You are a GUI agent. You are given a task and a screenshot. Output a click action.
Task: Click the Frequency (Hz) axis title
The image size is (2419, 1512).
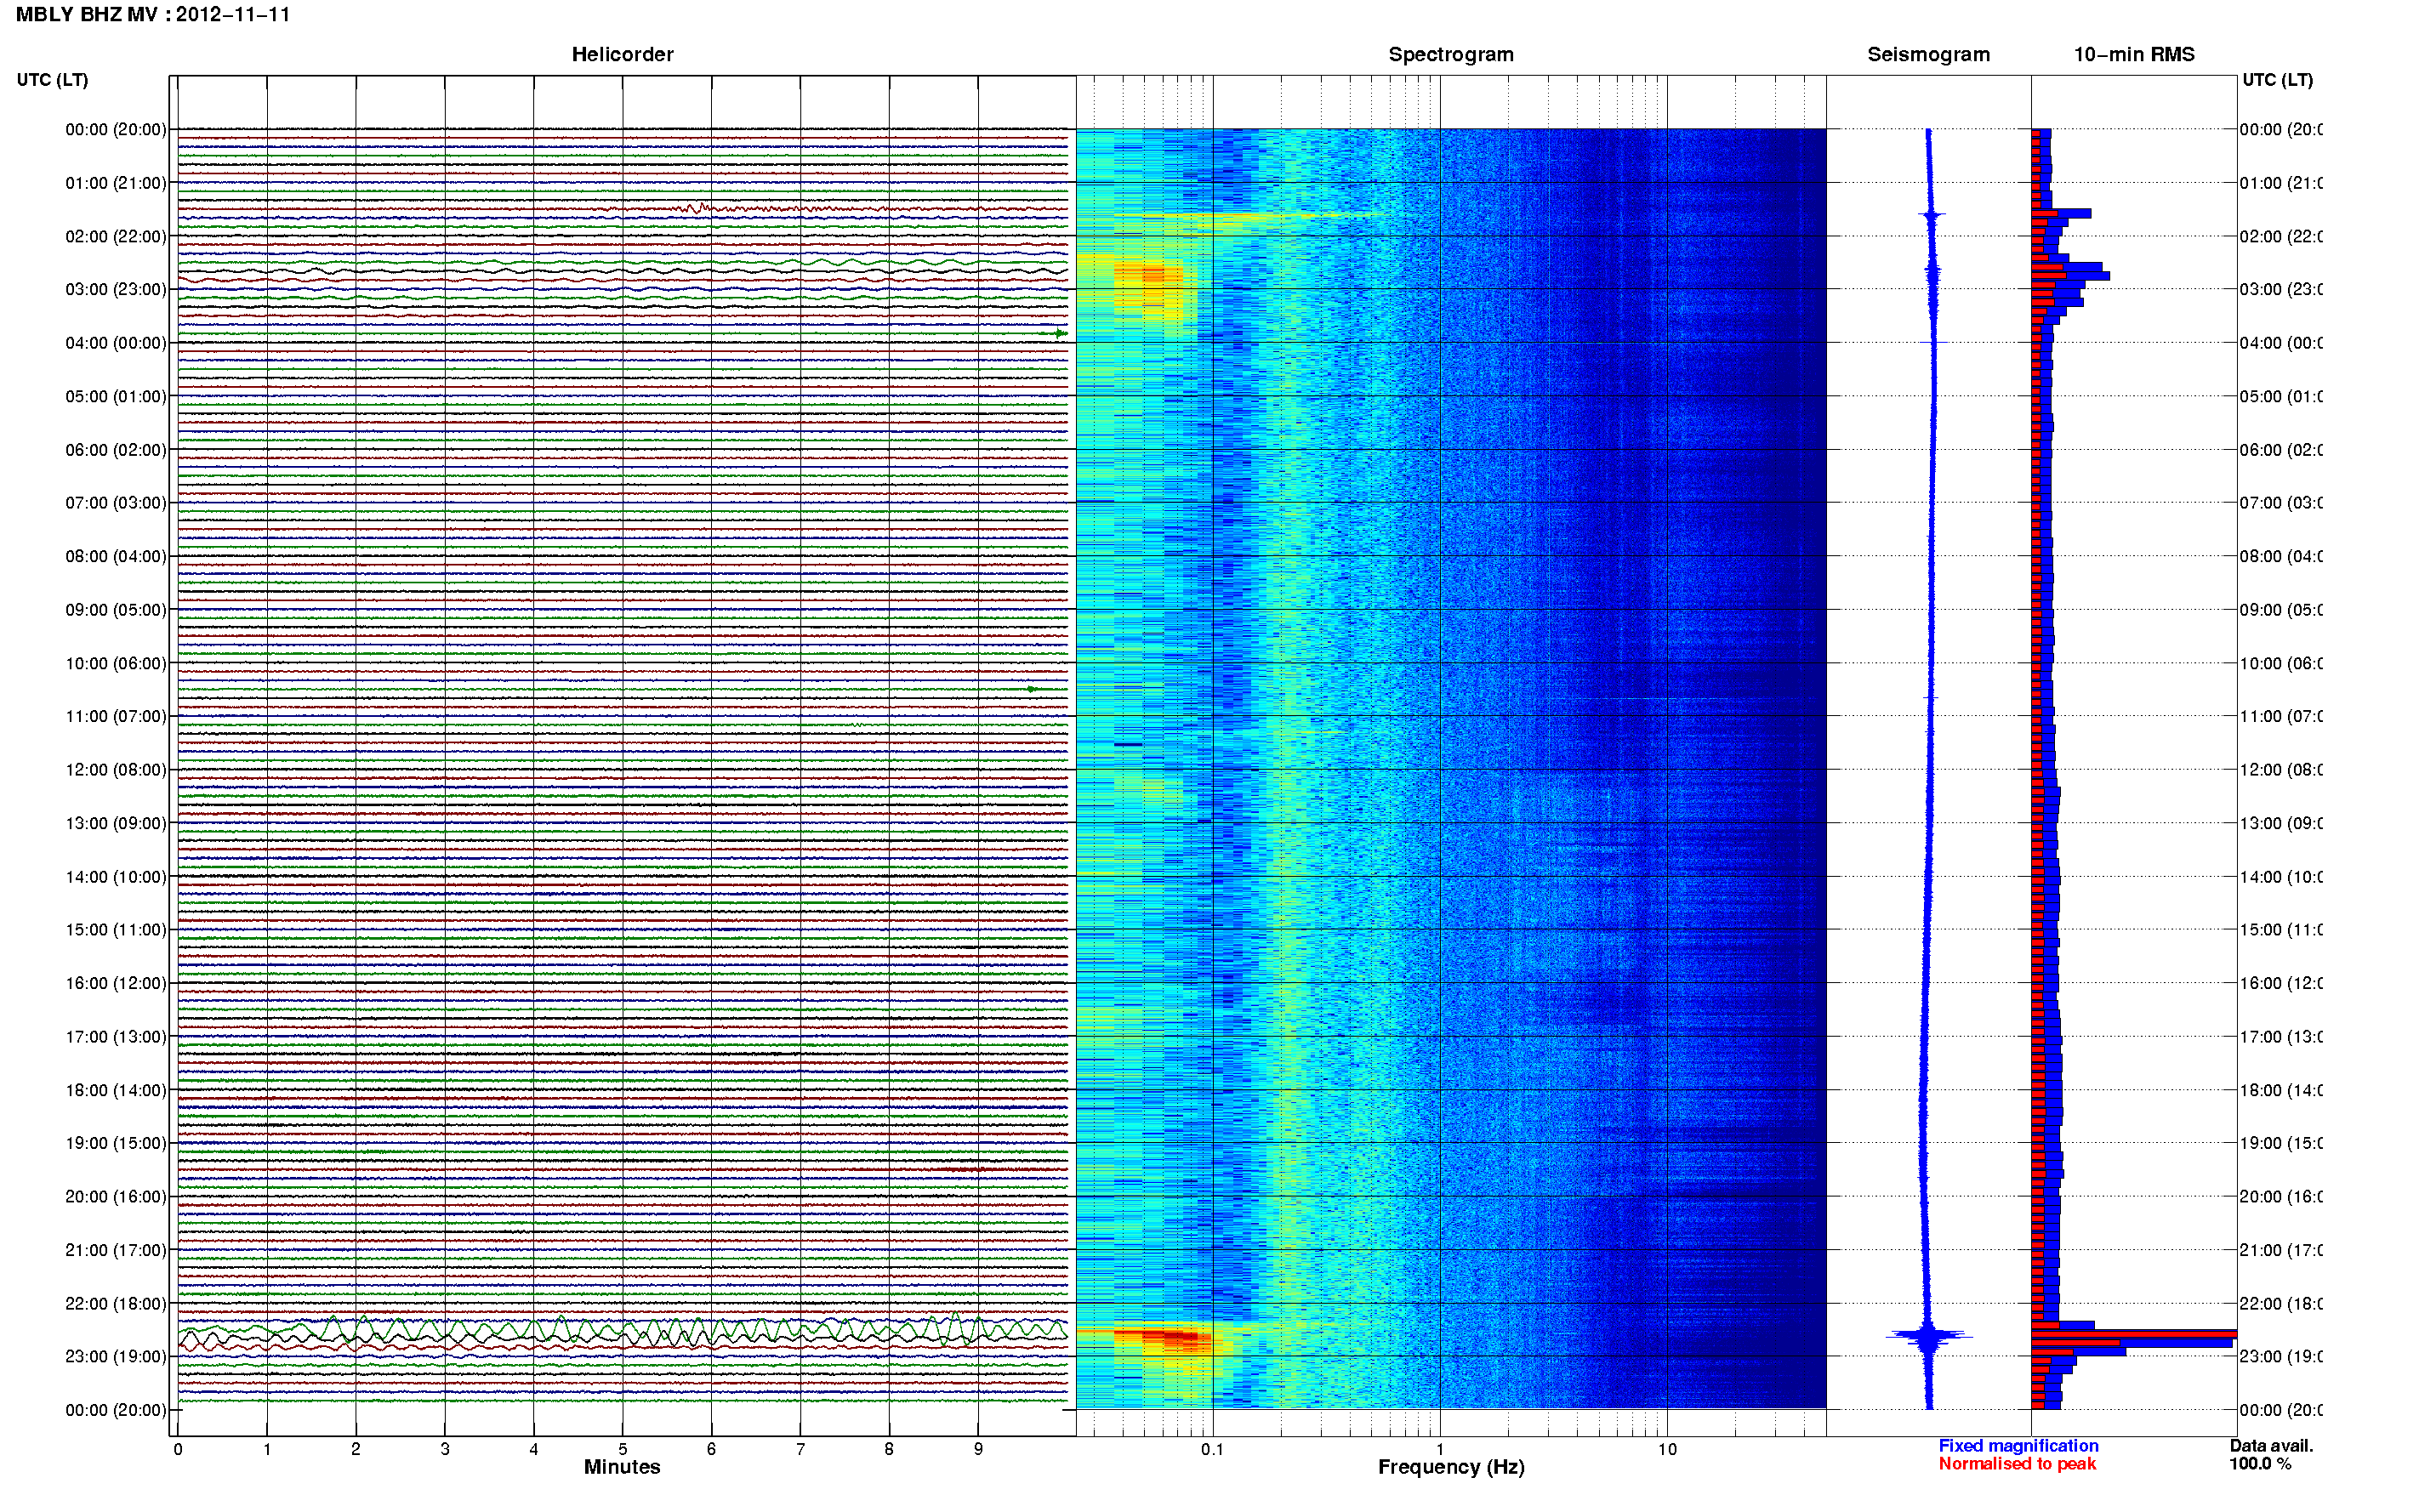pos(1451,1467)
